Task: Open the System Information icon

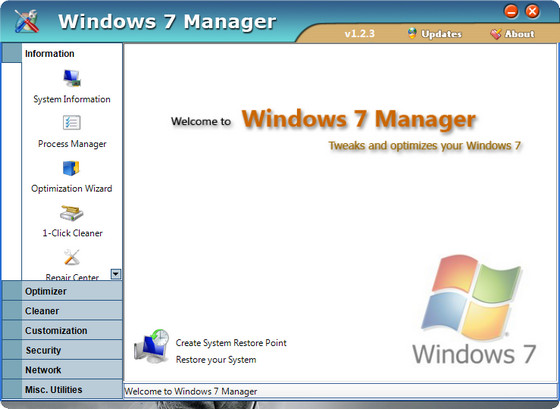Action: coord(72,78)
